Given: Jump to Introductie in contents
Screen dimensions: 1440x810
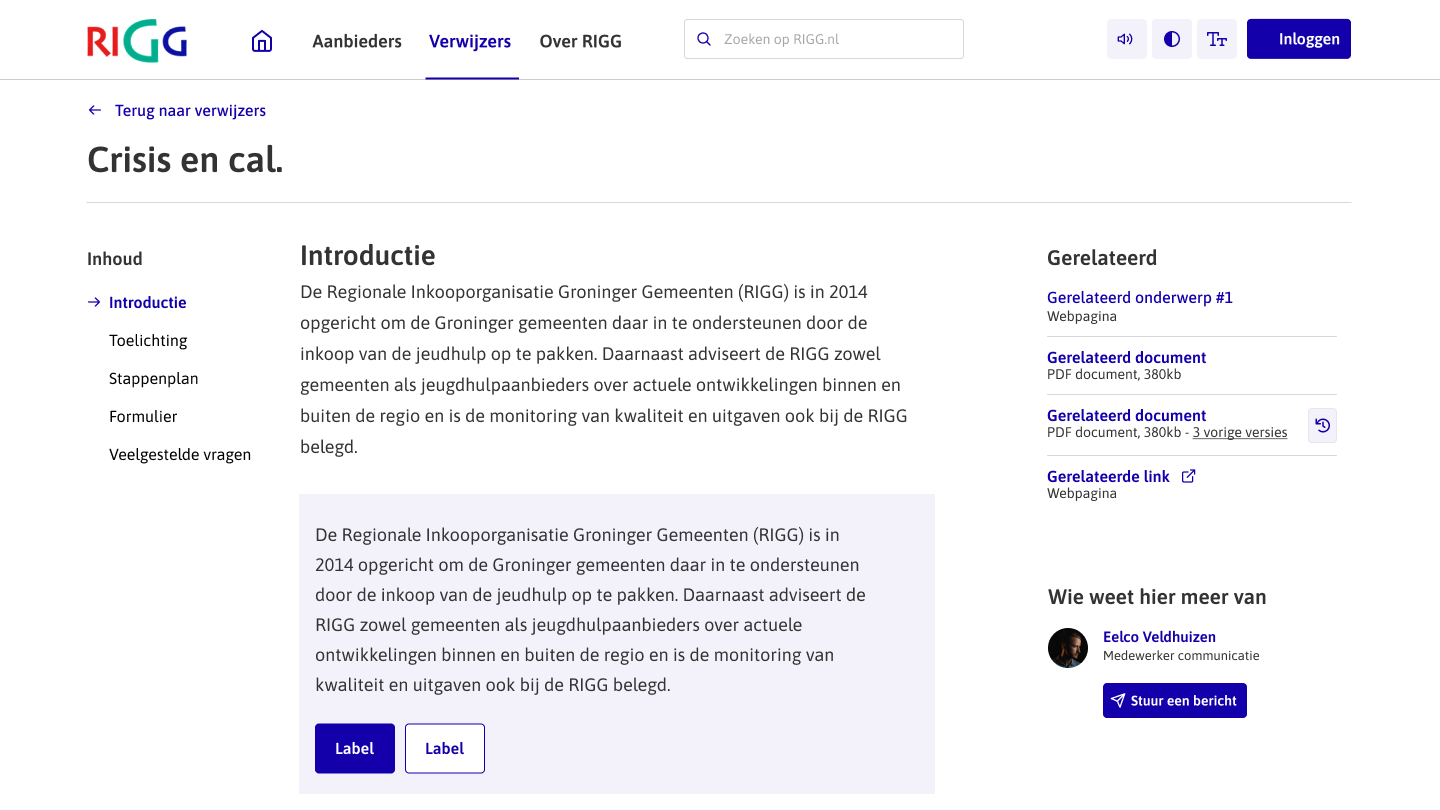Looking at the screenshot, I should coord(148,302).
